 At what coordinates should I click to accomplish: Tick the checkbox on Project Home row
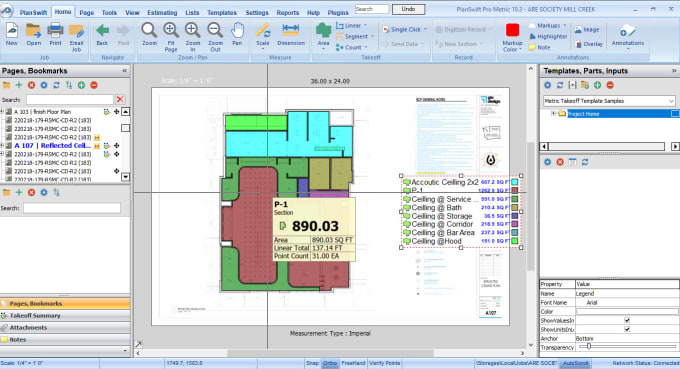tap(675, 114)
